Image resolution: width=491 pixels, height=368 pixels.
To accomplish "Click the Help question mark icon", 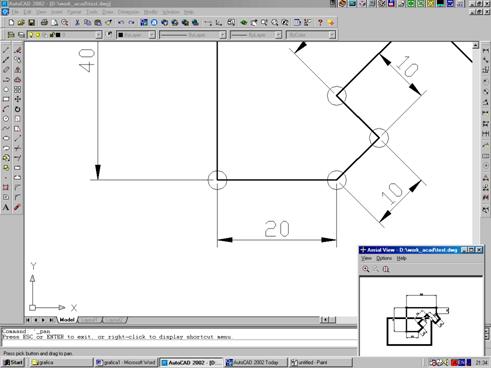I will (x=320, y=23).
